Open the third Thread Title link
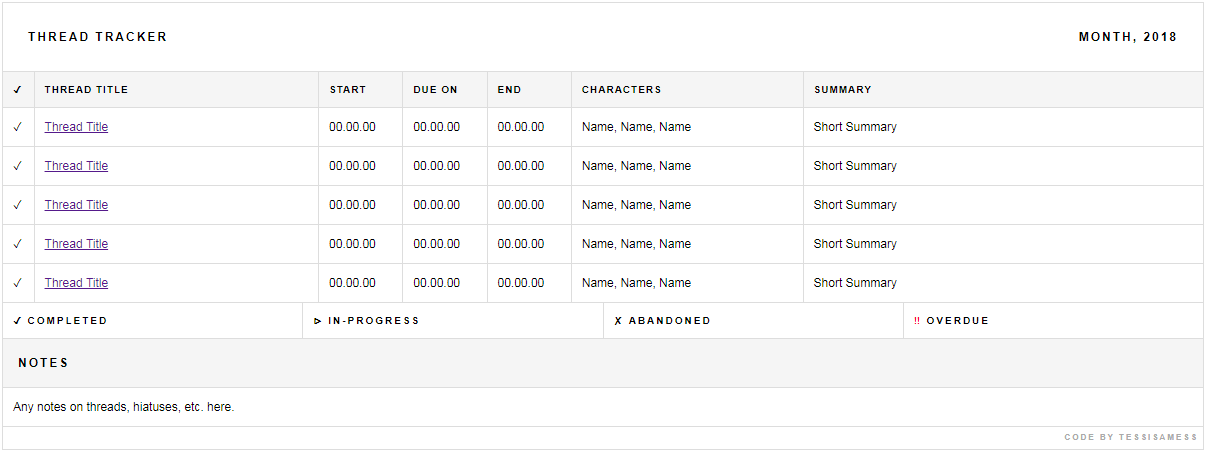Image resolution: width=1206 pixels, height=452 pixels. click(76, 205)
